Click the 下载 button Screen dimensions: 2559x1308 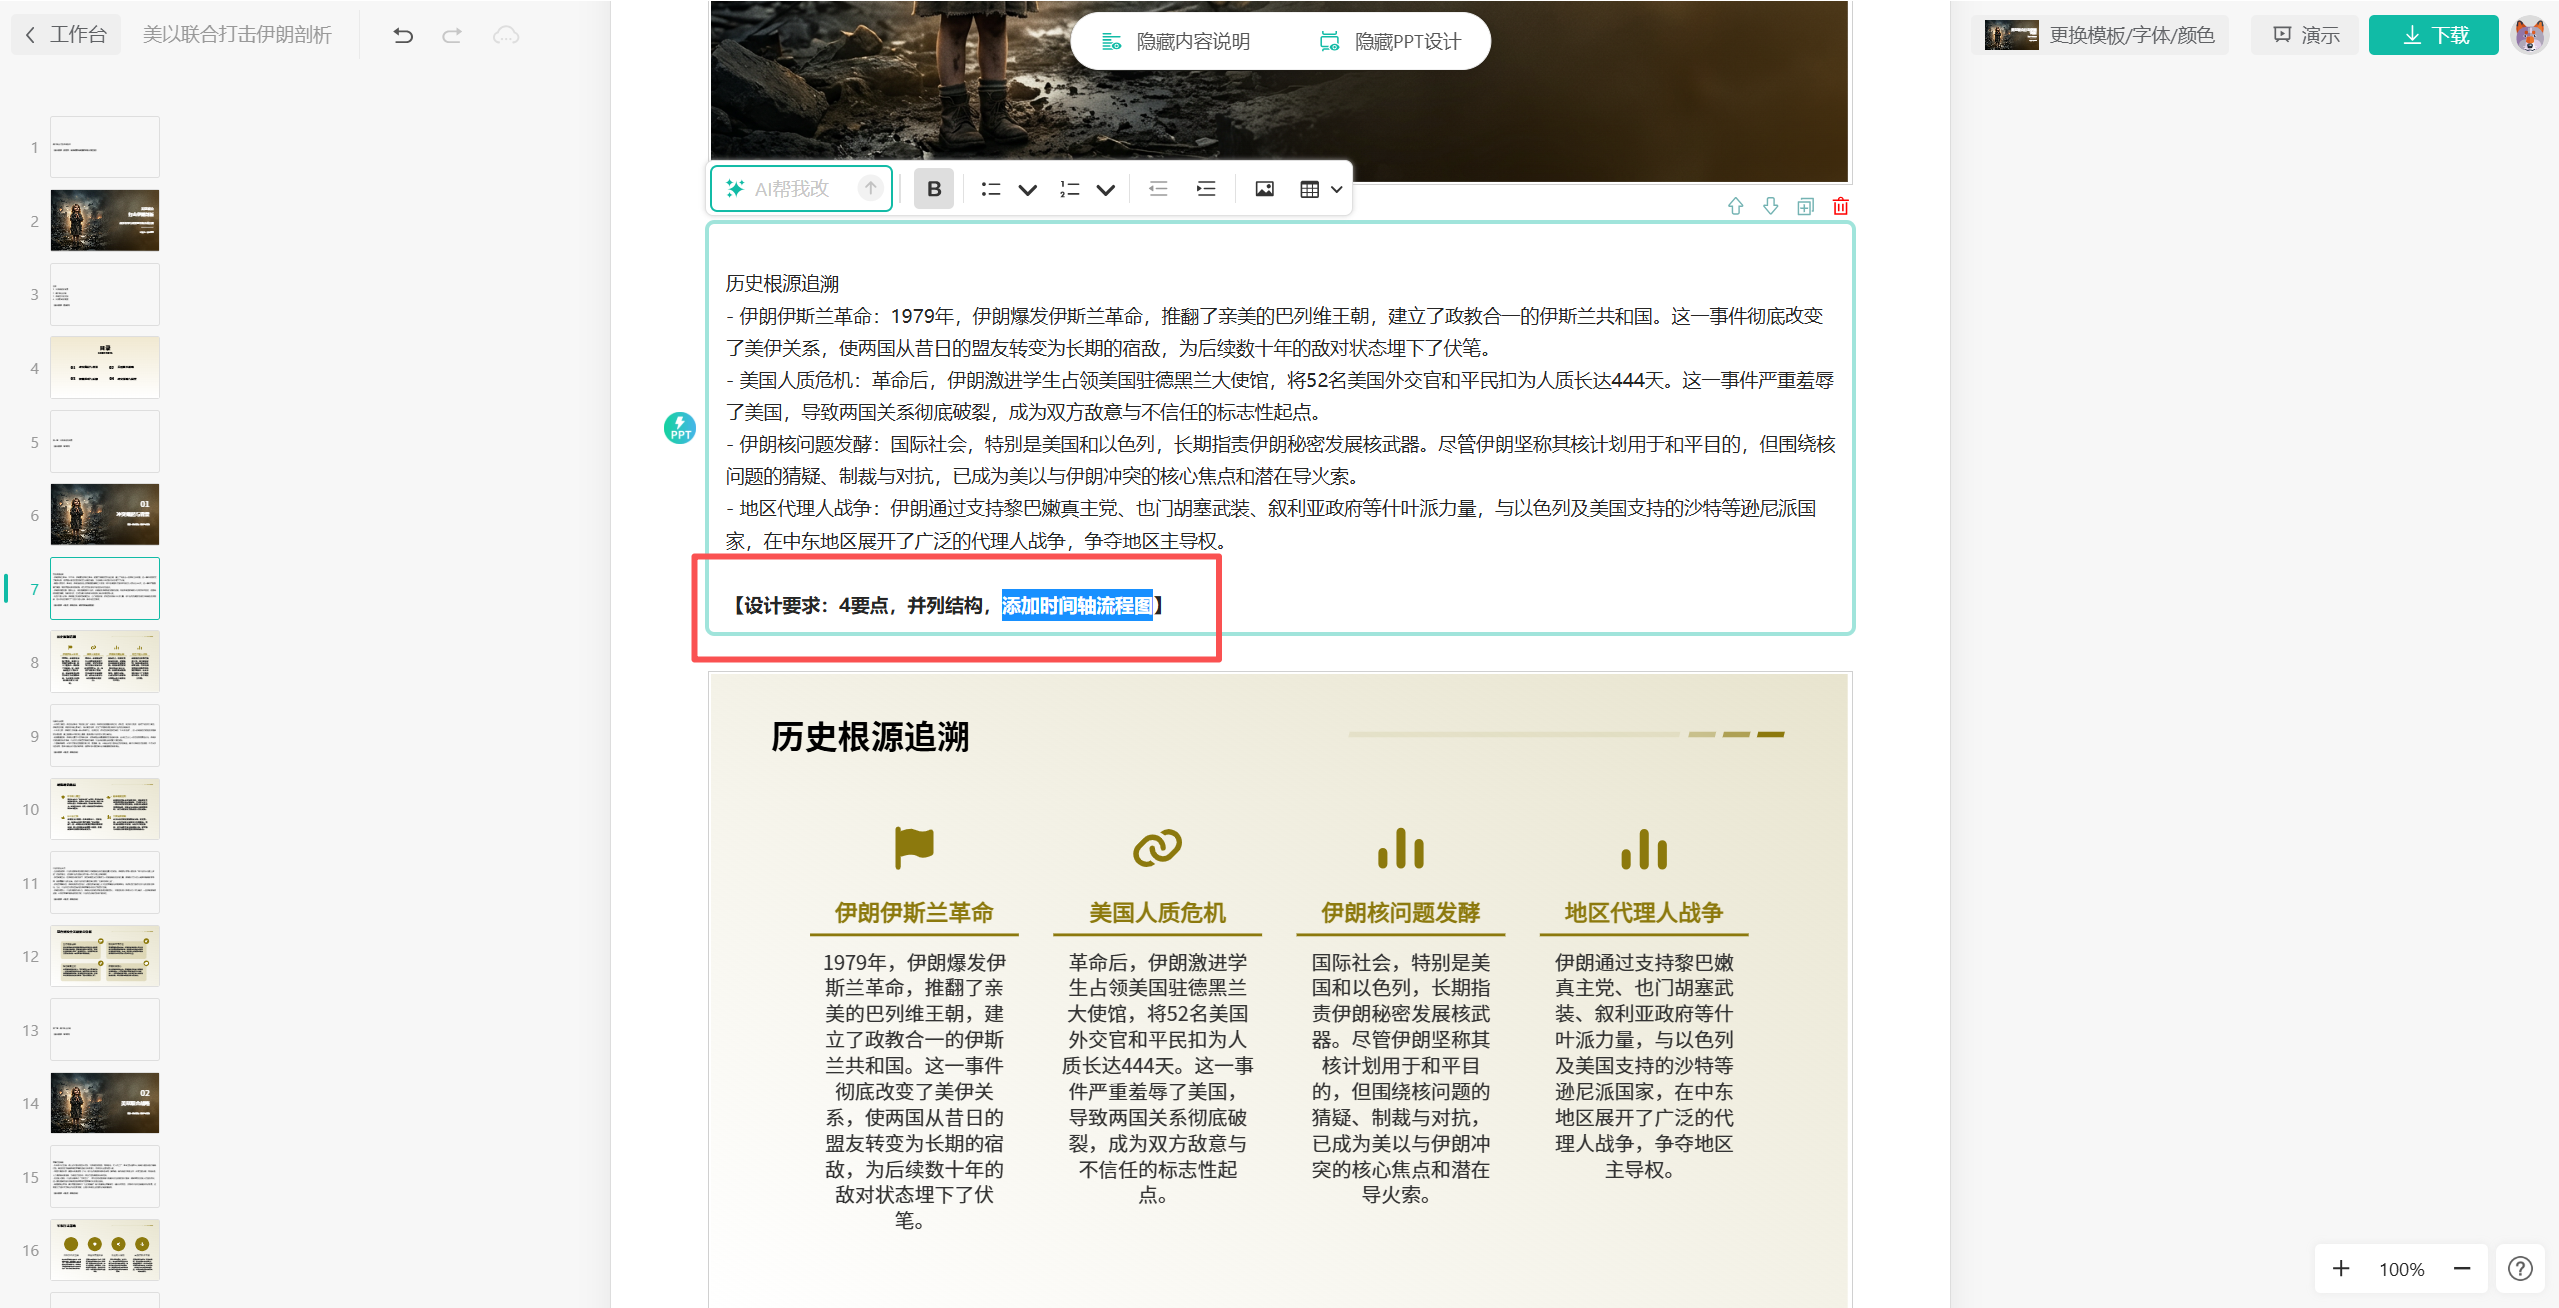(2433, 36)
